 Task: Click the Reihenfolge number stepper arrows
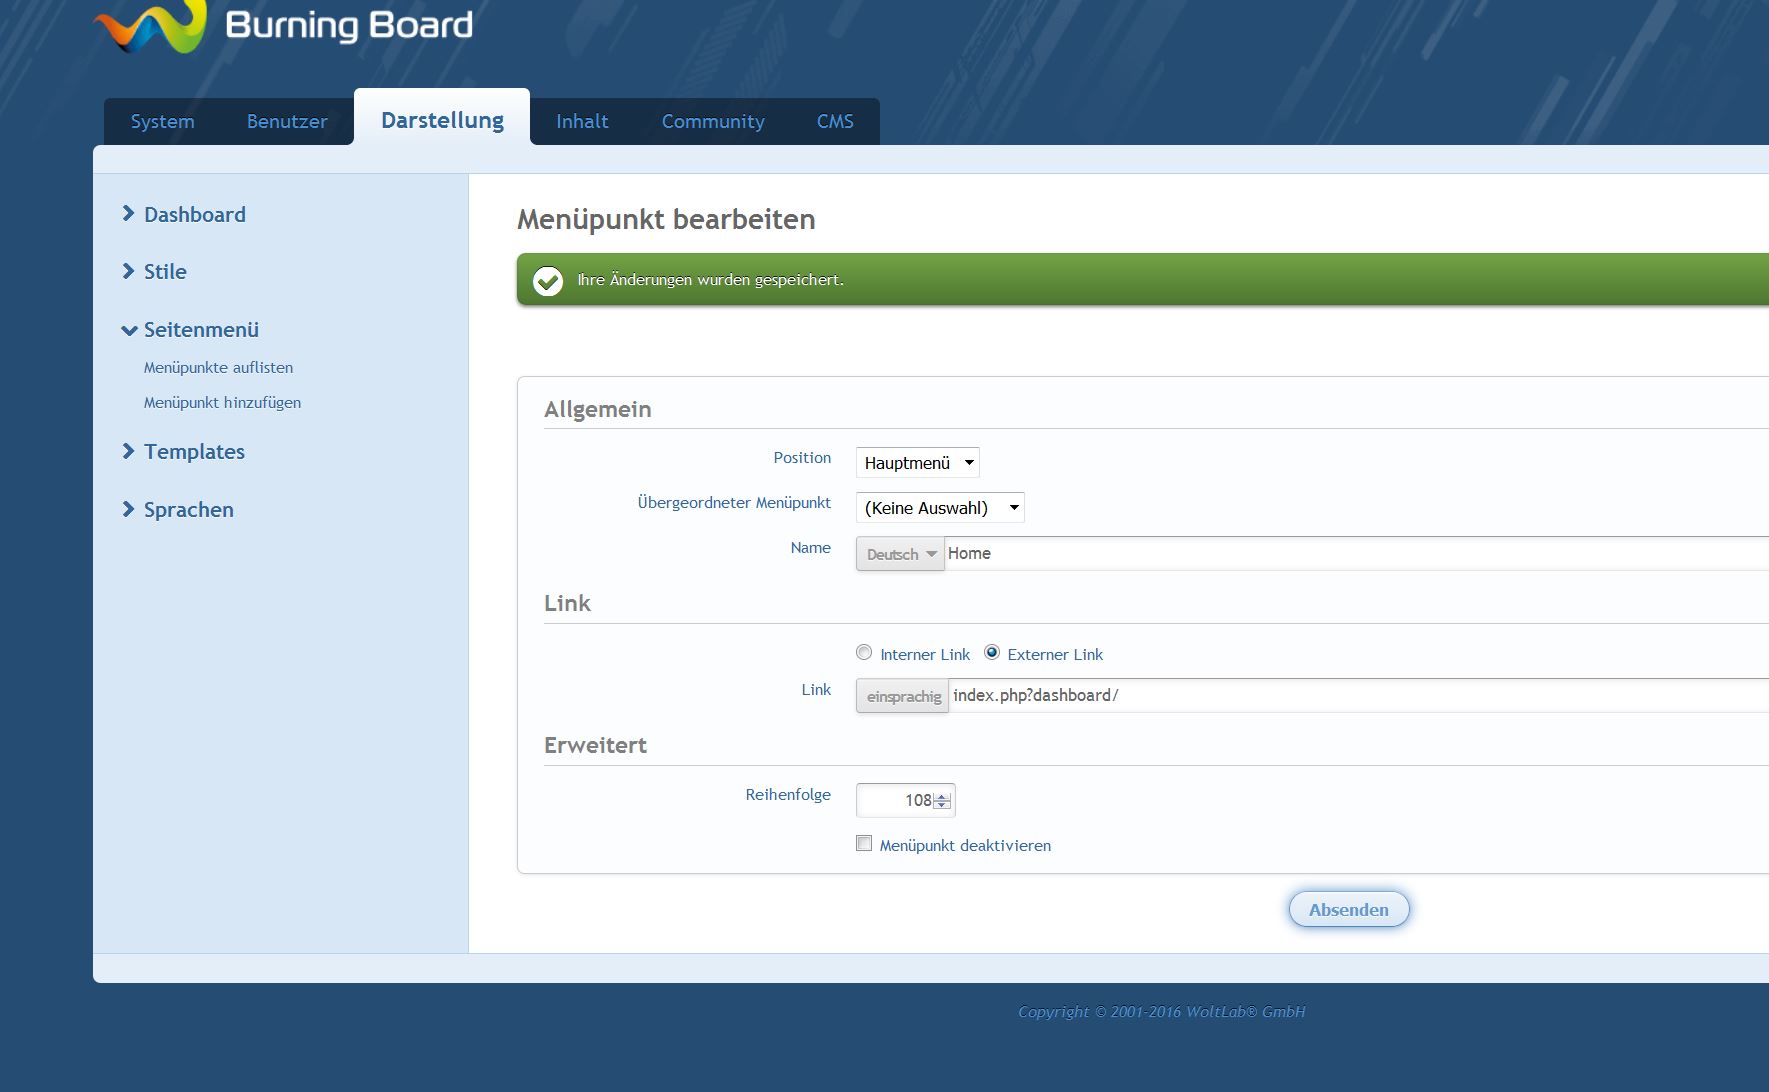tap(942, 800)
